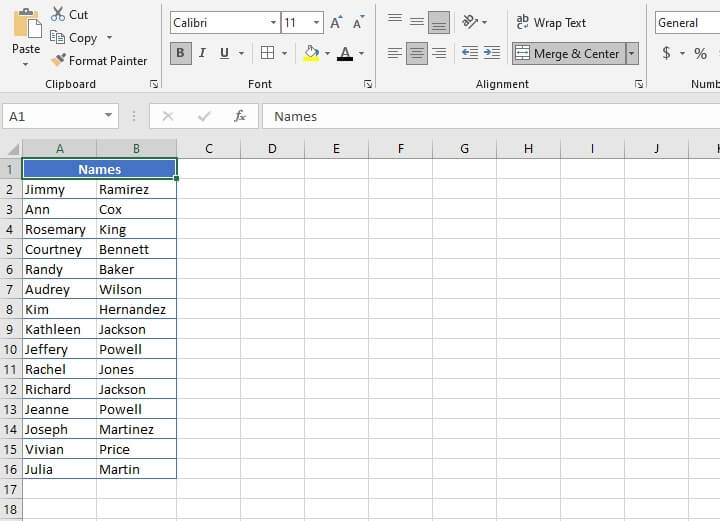The image size is (720, 521).
Task: Open Clipboard group dialog launcher
Action: pos(154,84)
